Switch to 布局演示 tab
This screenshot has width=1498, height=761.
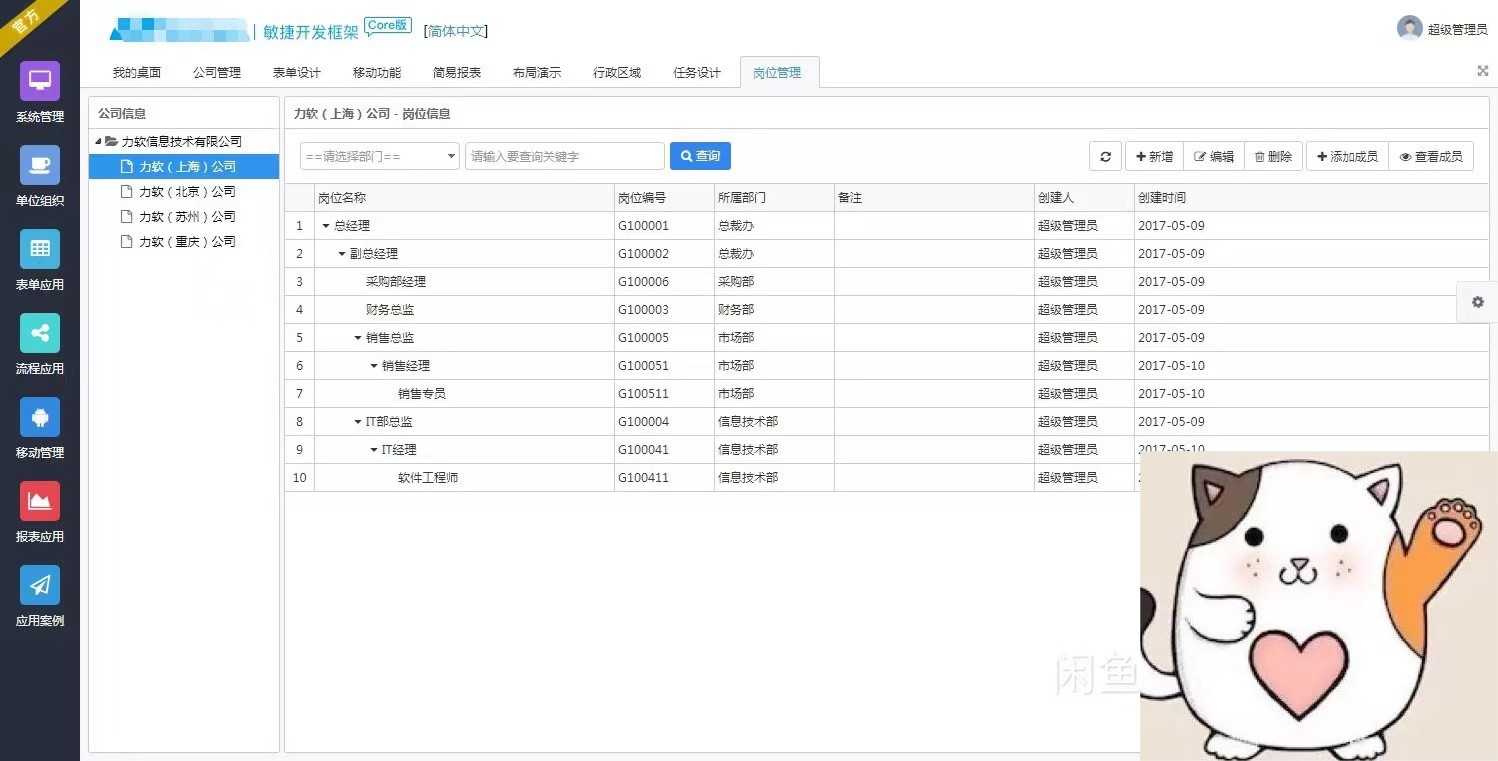click(537, 73)
